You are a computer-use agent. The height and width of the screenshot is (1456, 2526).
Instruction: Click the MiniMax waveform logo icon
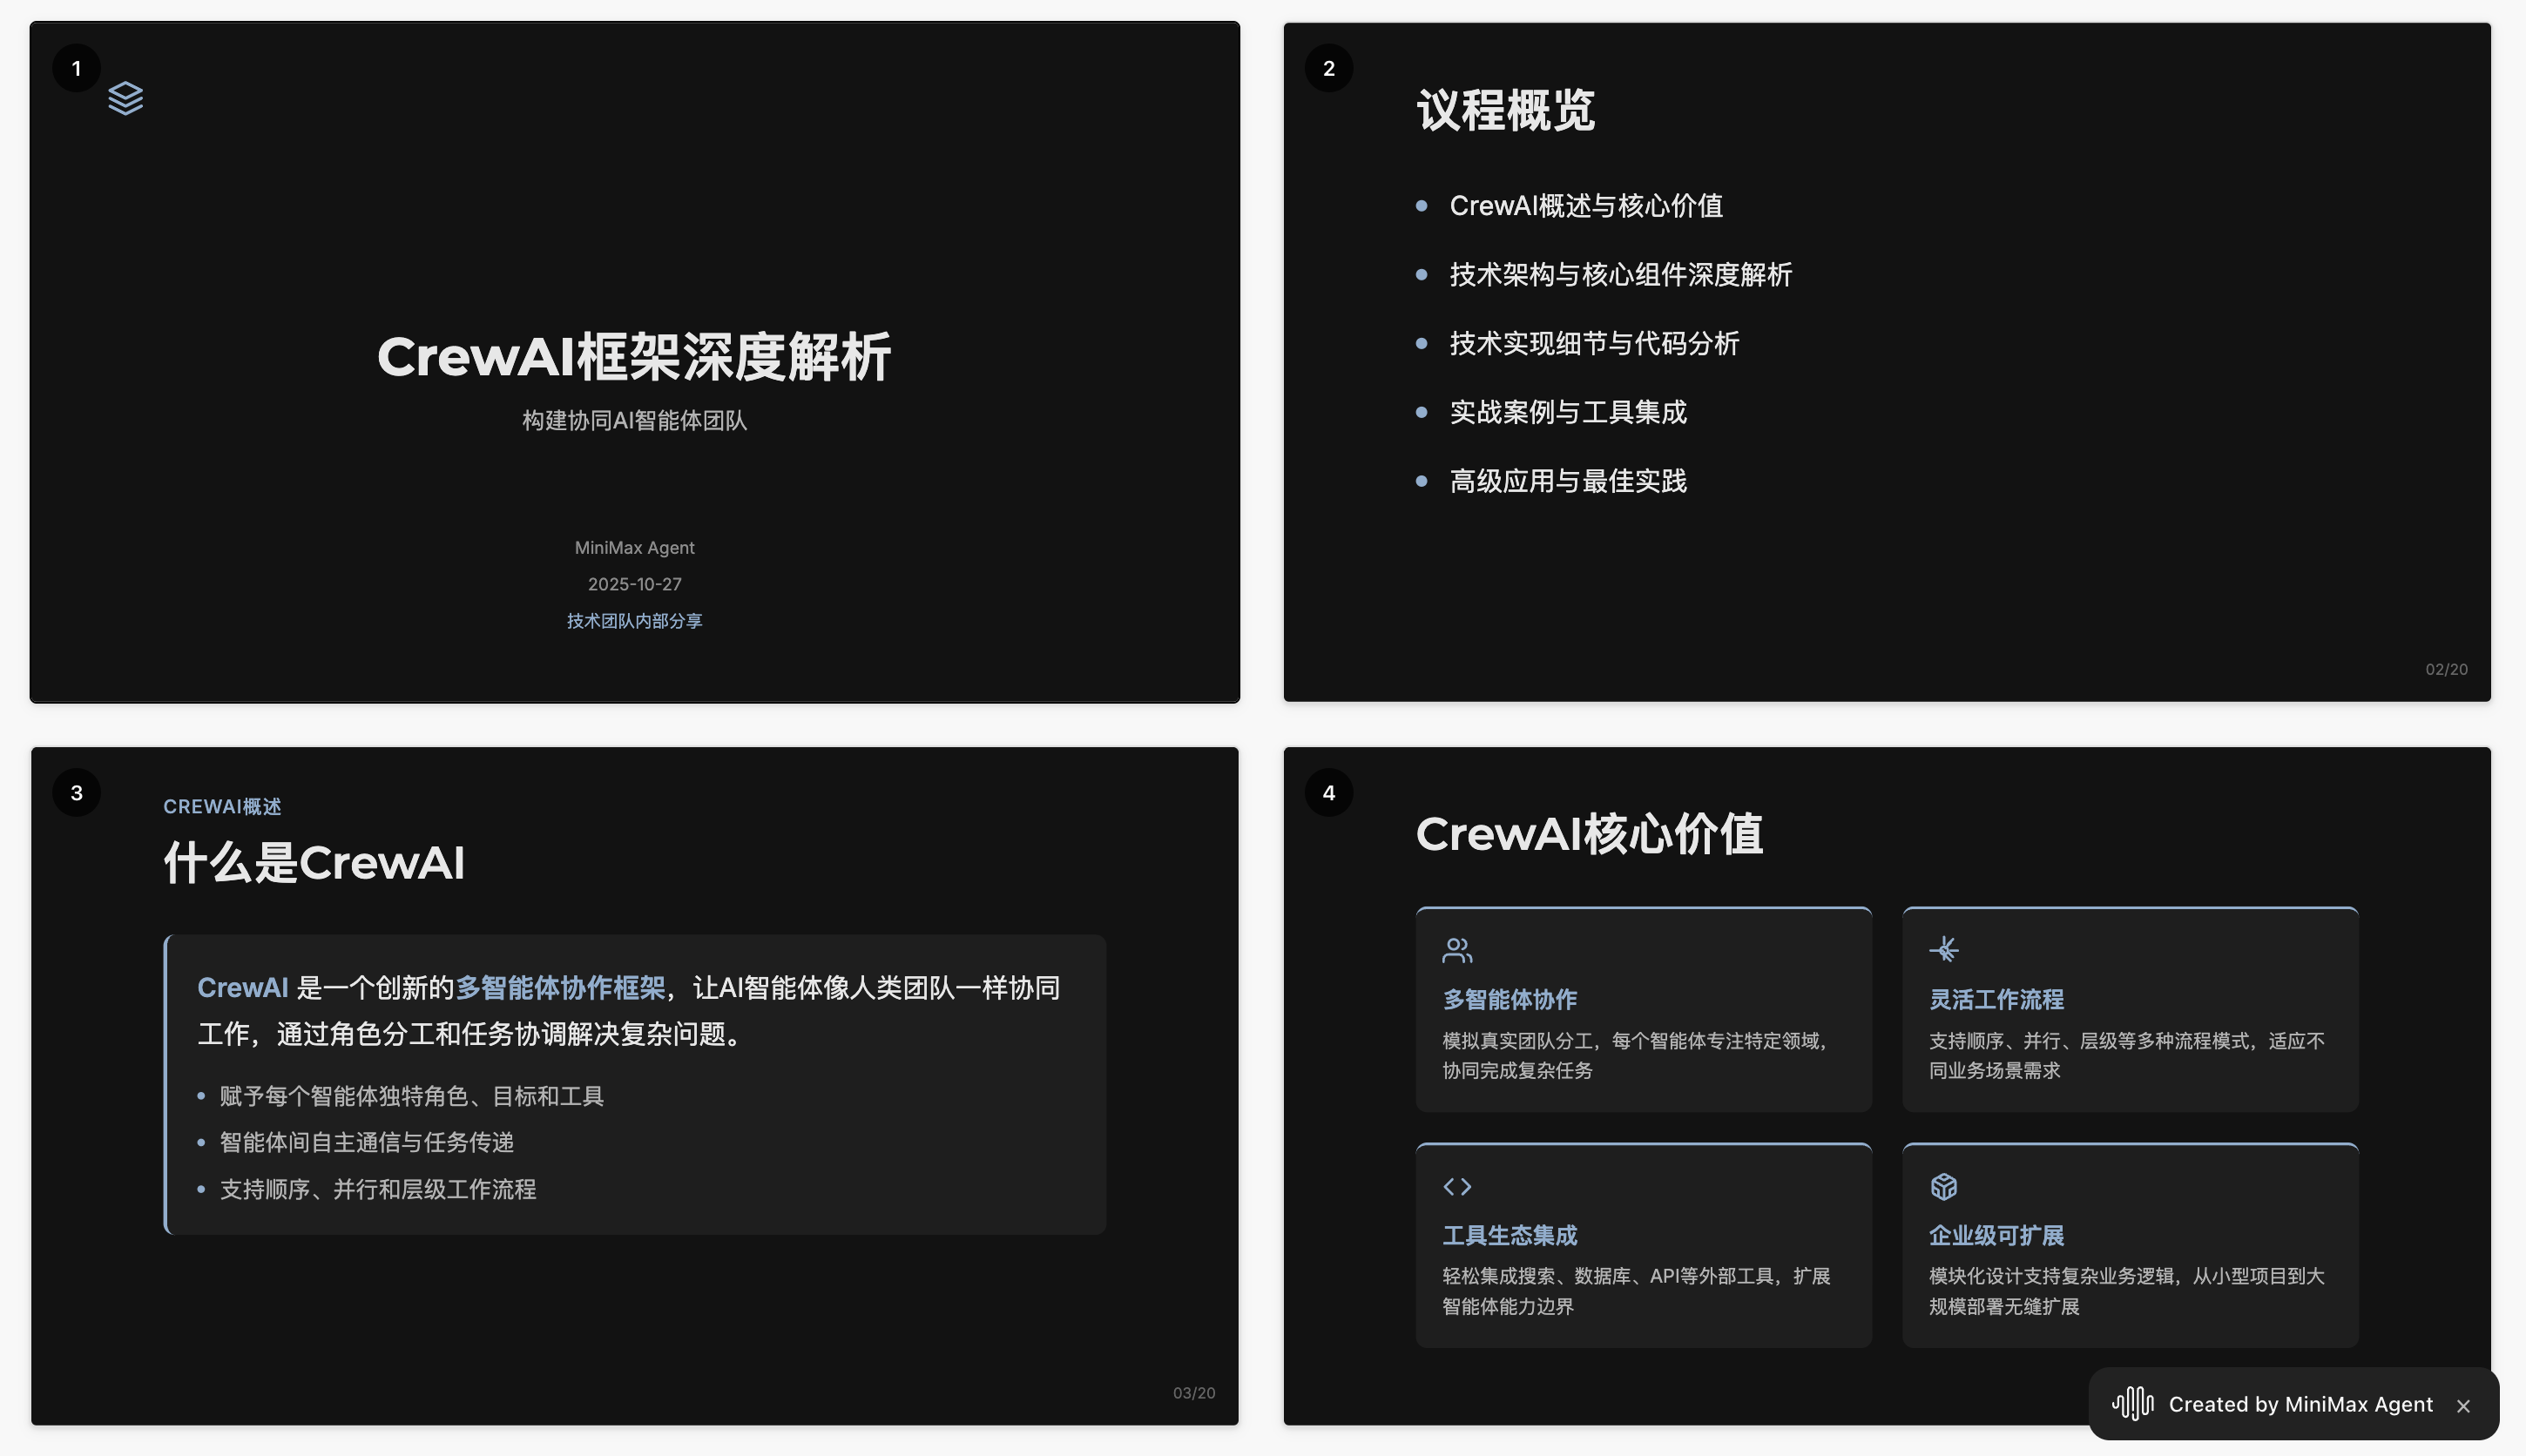(2132, 1403)
